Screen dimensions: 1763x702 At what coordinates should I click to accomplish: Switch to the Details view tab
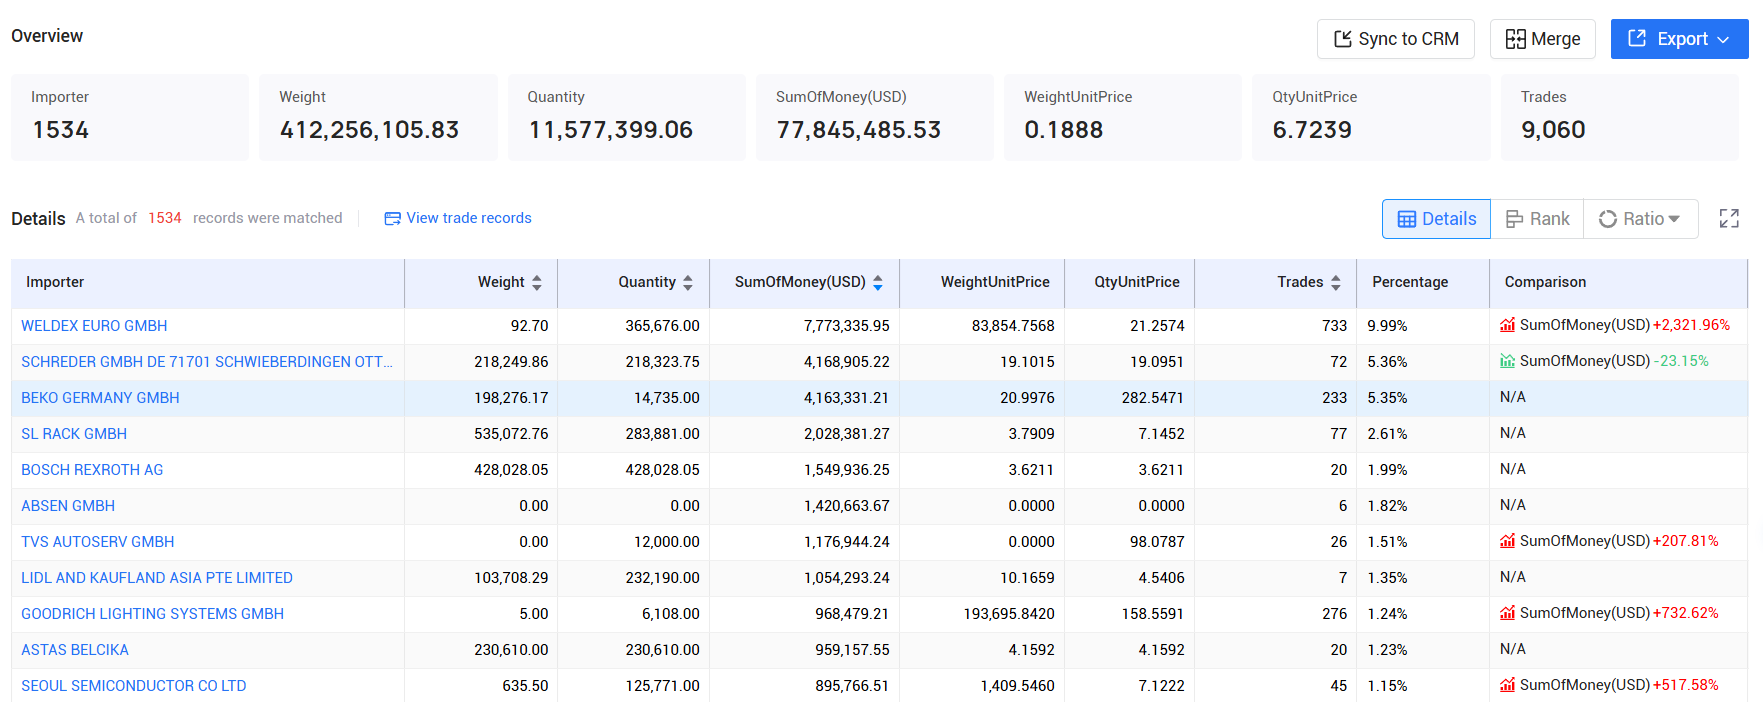(x=1436, y=219)
